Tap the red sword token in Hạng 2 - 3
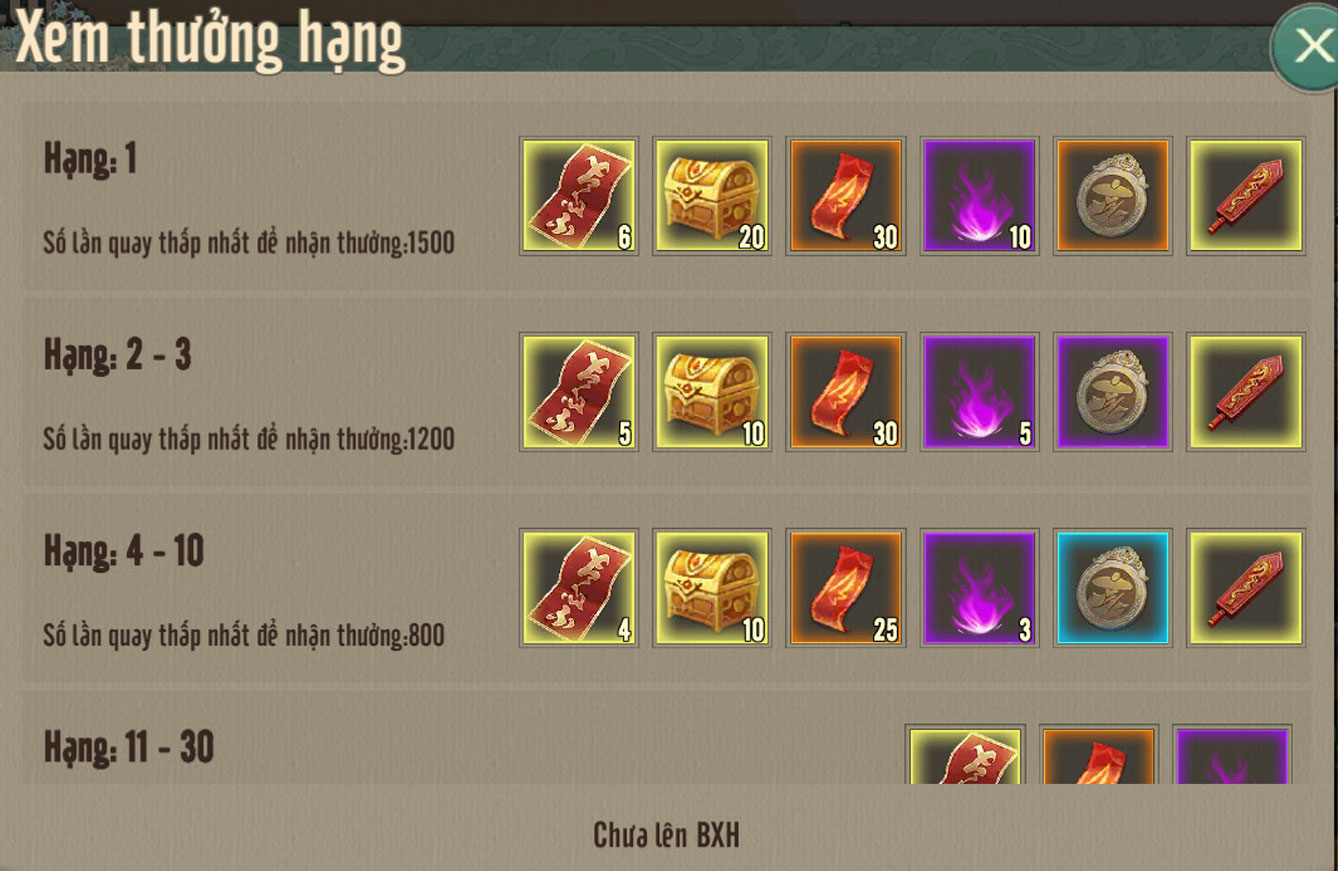Image resolution: width=1338 pixels, height=871 pixels. point(1246,392)
